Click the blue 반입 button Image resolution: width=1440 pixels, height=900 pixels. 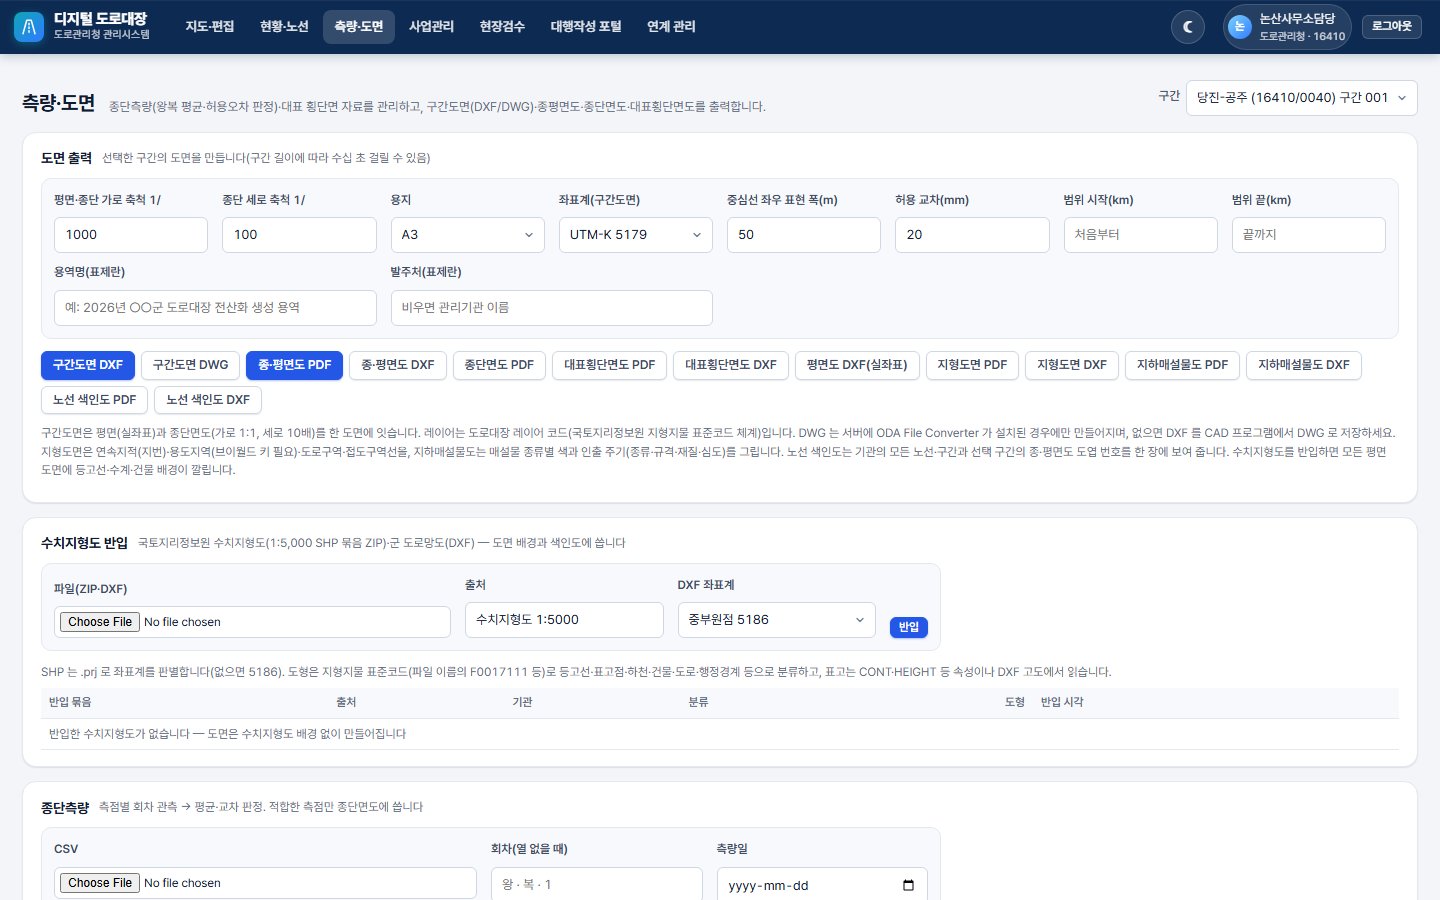[909, 627]
